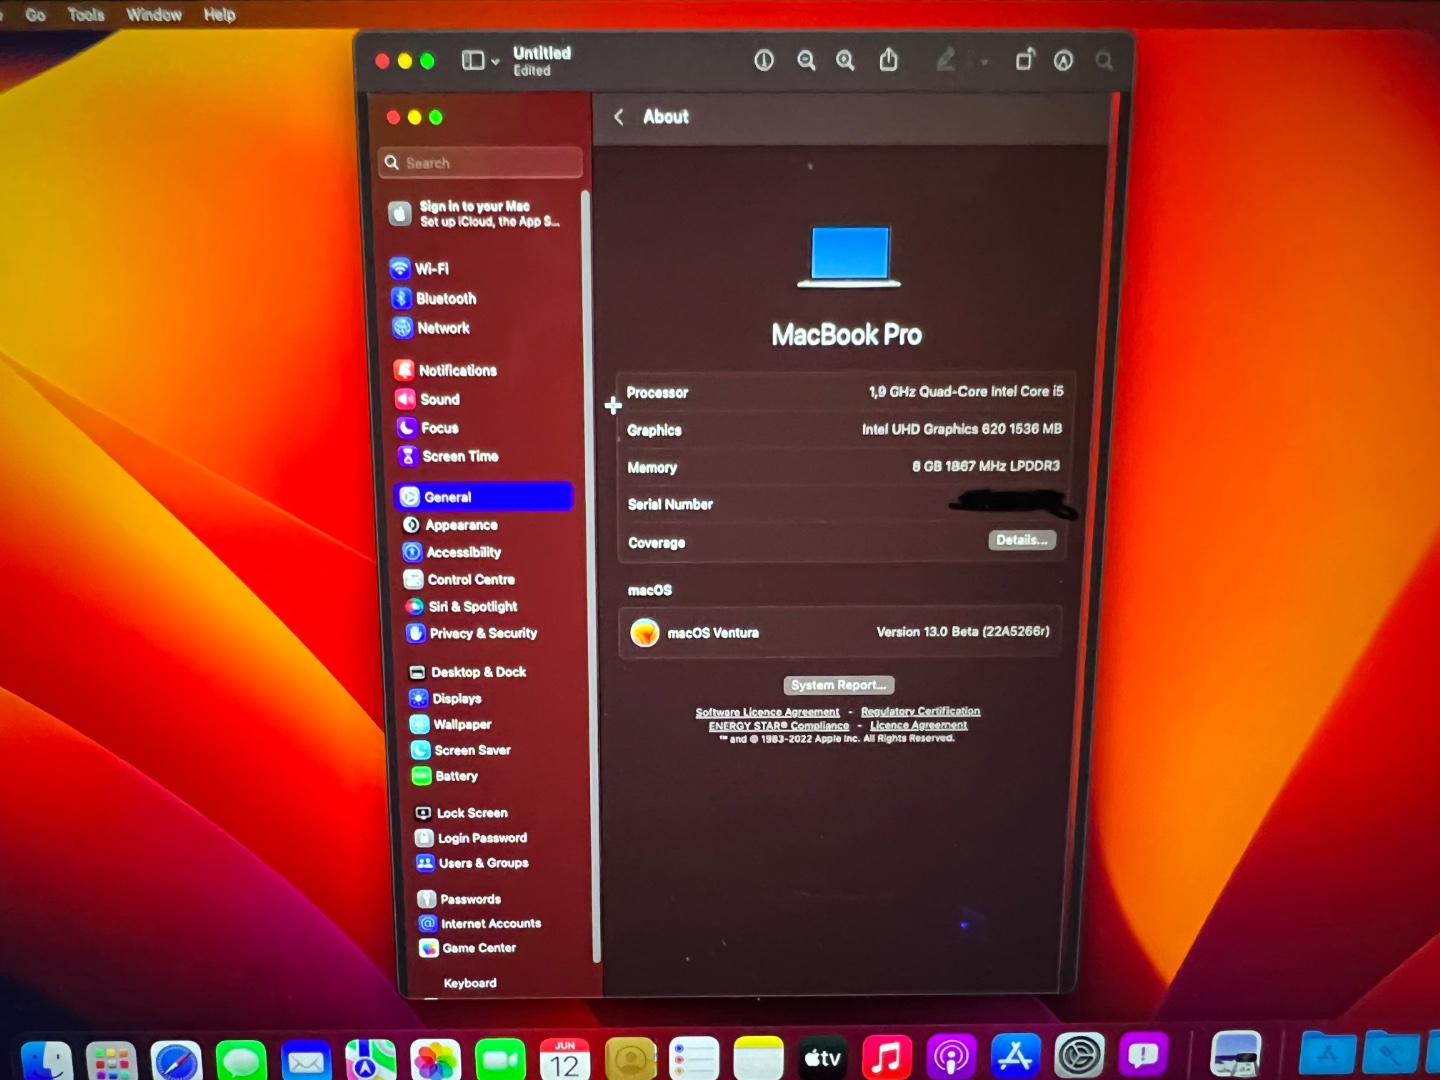
Task: Go back using the chevron beside About
Action: (x=619, y=117)
